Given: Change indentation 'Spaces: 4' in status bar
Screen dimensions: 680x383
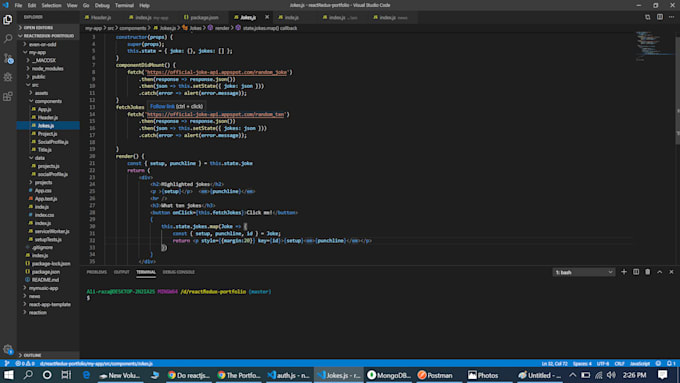Looking at the screenshot, I should 582,363.
